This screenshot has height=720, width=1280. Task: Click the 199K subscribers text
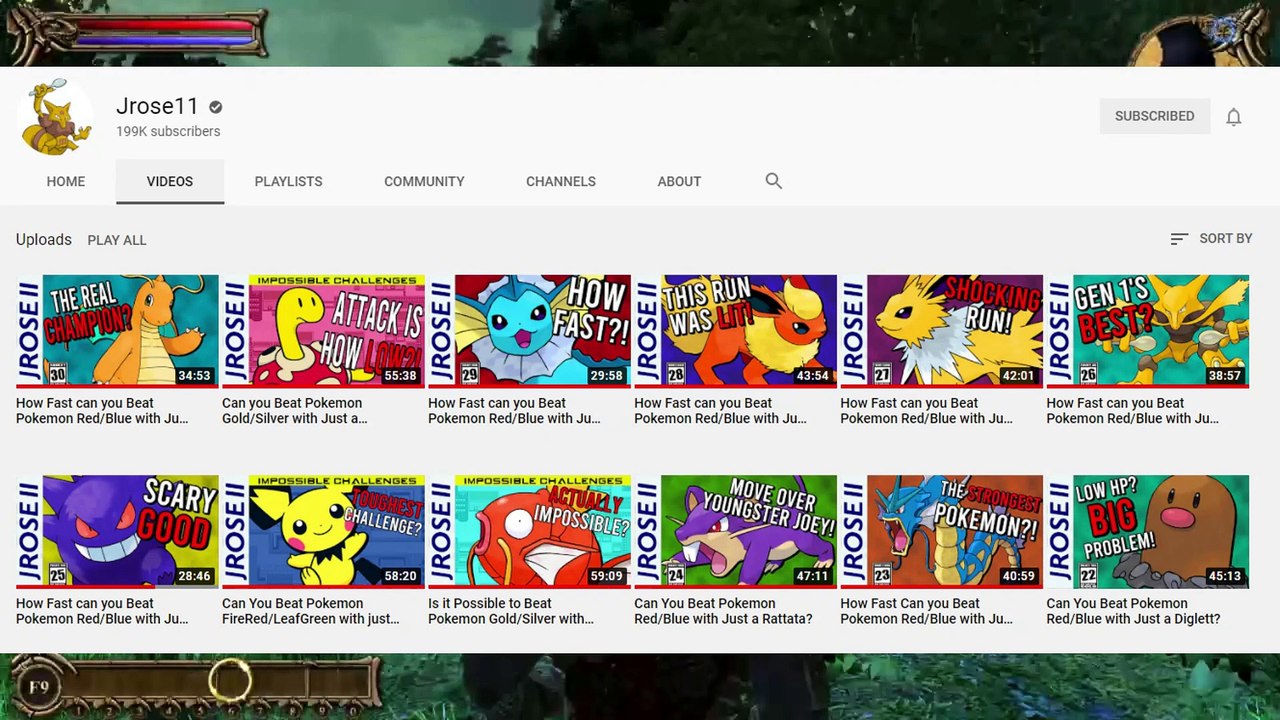pos(168,131)
